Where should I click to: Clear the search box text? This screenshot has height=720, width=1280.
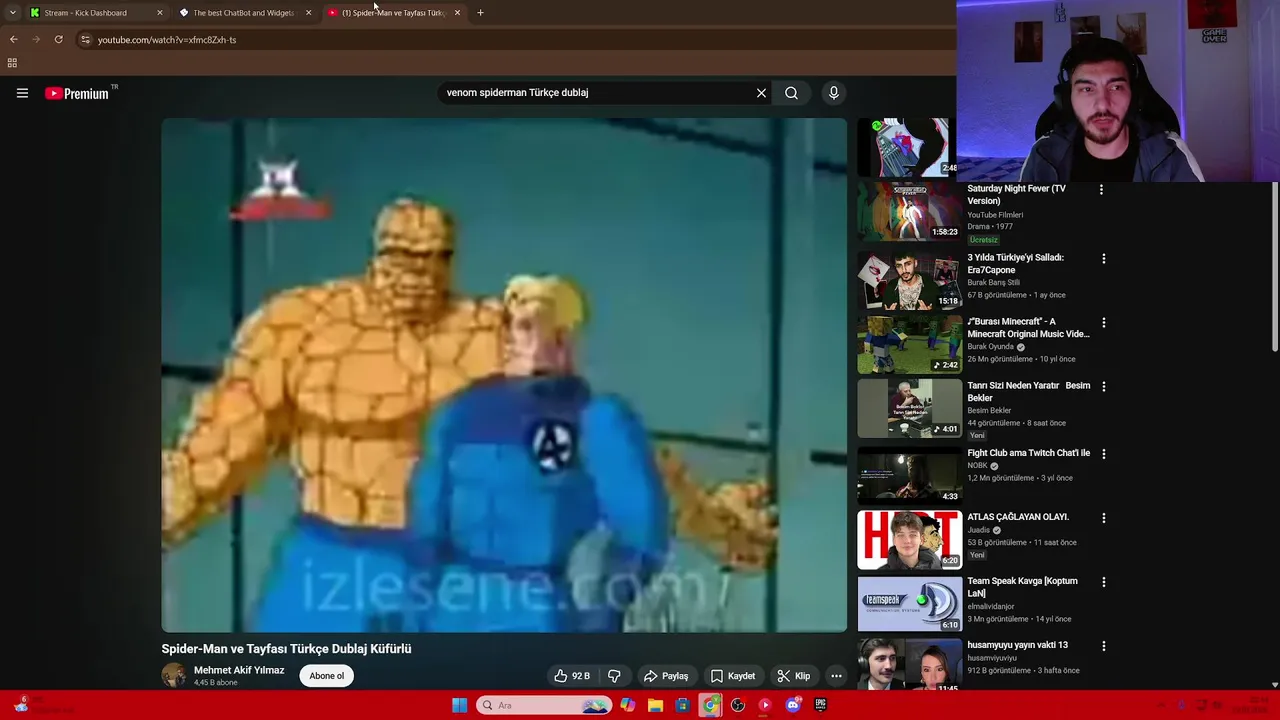pyautogui.click(x=761, y=93)
